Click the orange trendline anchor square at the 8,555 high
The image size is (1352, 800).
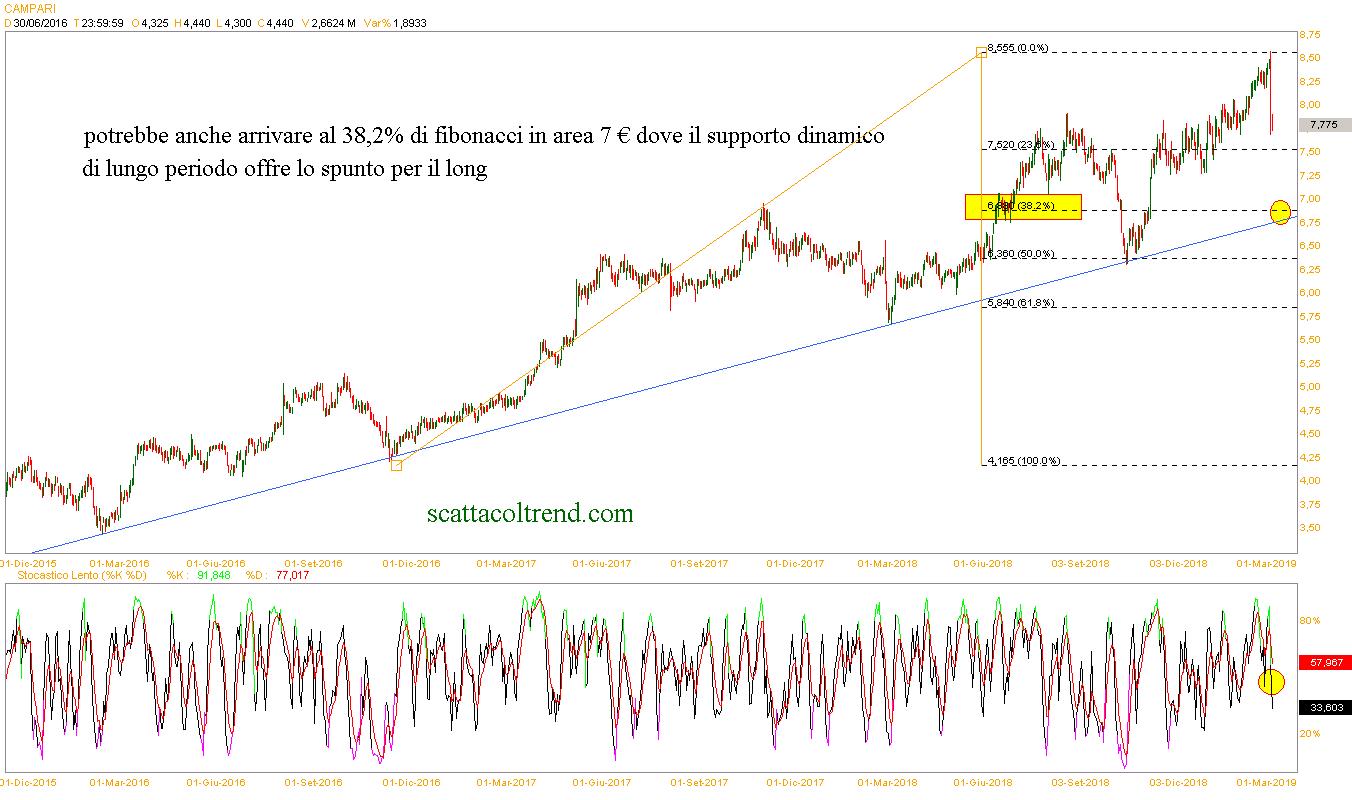click(x=981, y=52)
